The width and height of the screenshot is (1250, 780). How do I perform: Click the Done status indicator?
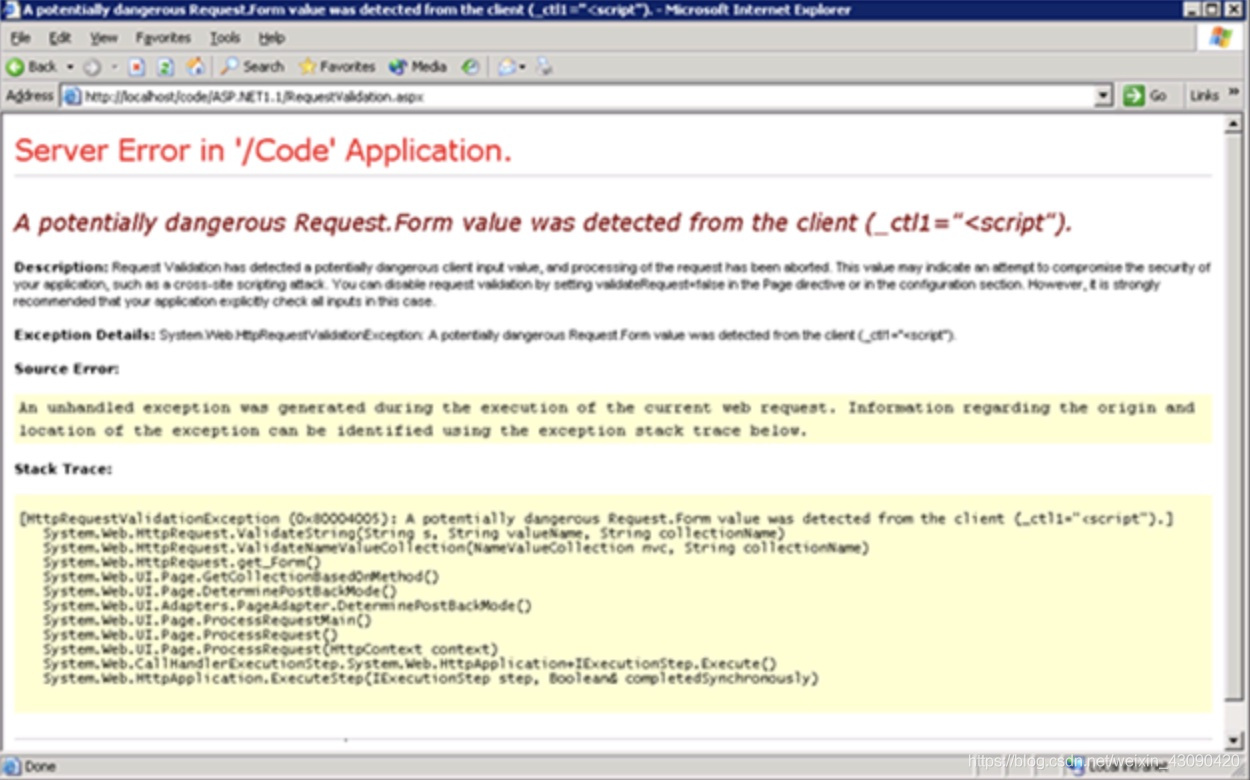(38, 767)
